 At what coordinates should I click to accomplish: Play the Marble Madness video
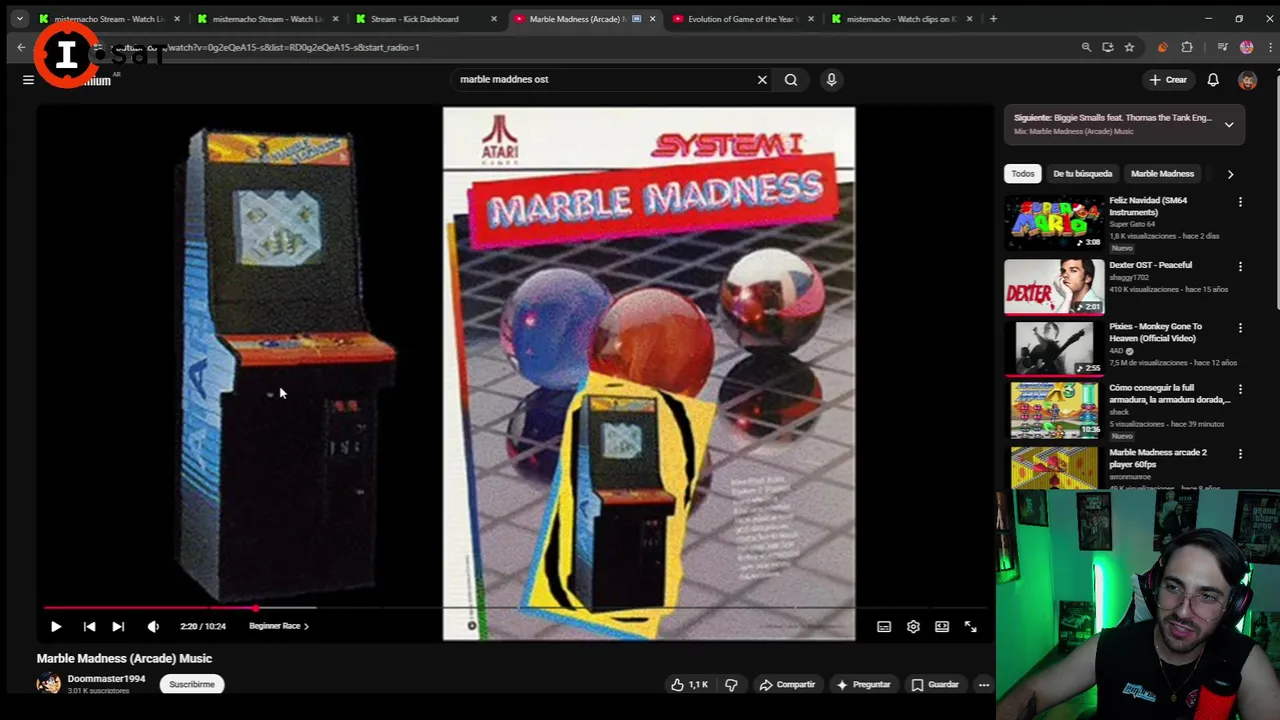[56, 626]
